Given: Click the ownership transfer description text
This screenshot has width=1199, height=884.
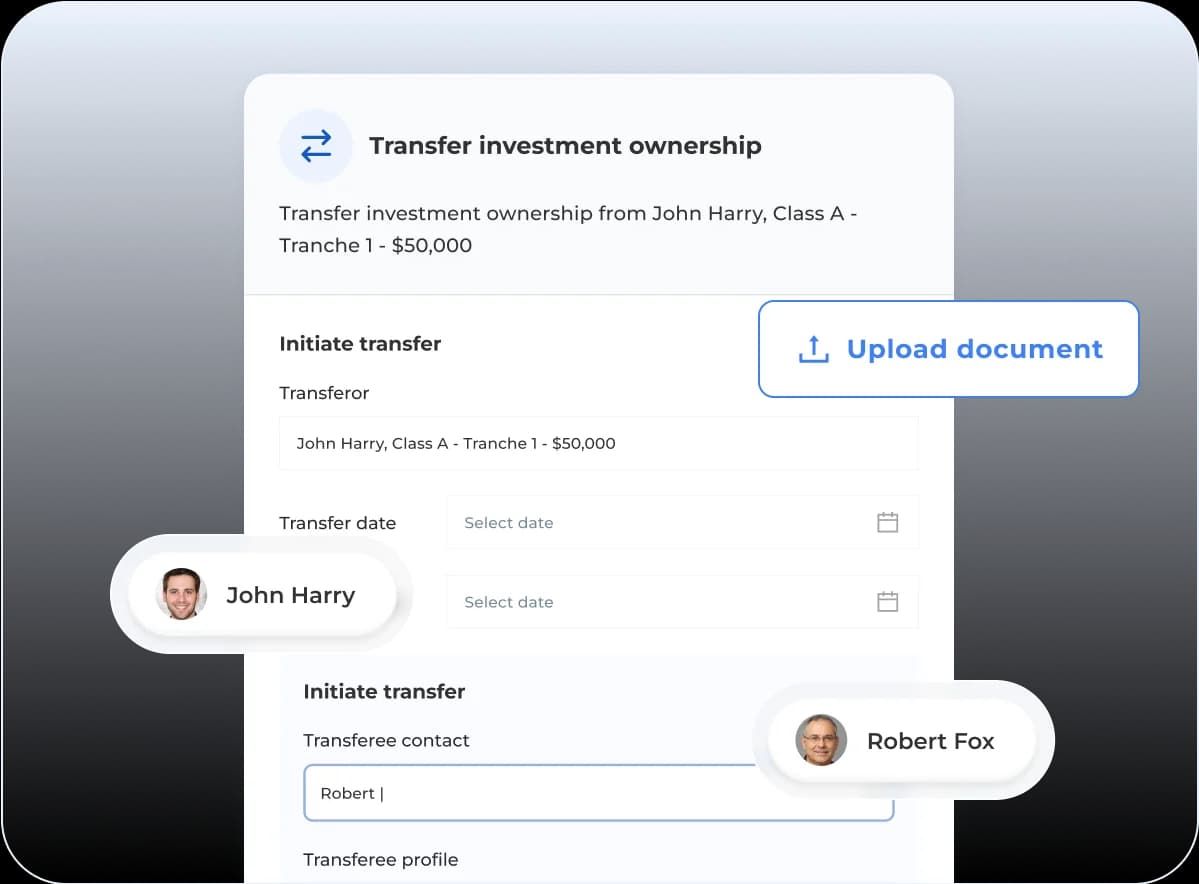Looking at the screenshot, I should pos(567,229).
